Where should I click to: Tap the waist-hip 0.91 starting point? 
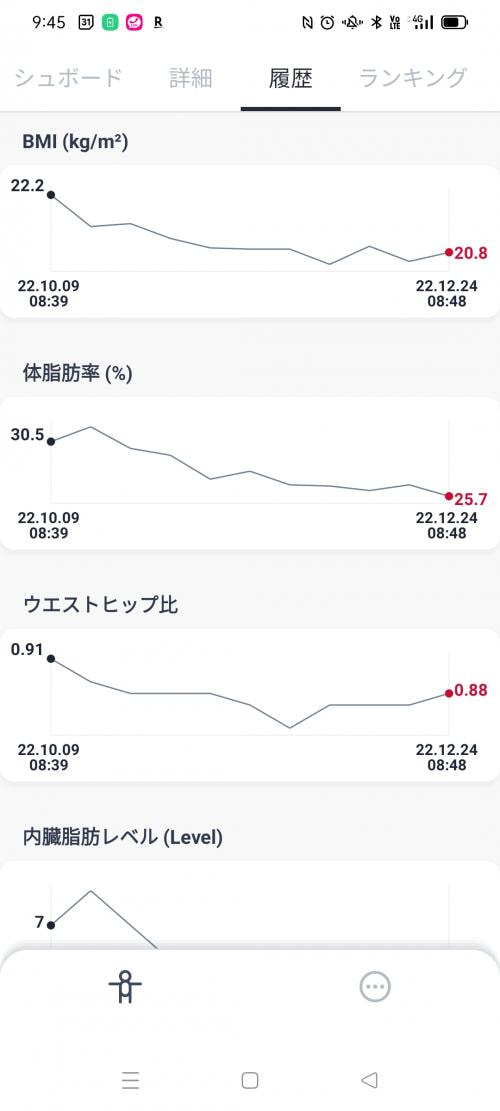point(50,658)
